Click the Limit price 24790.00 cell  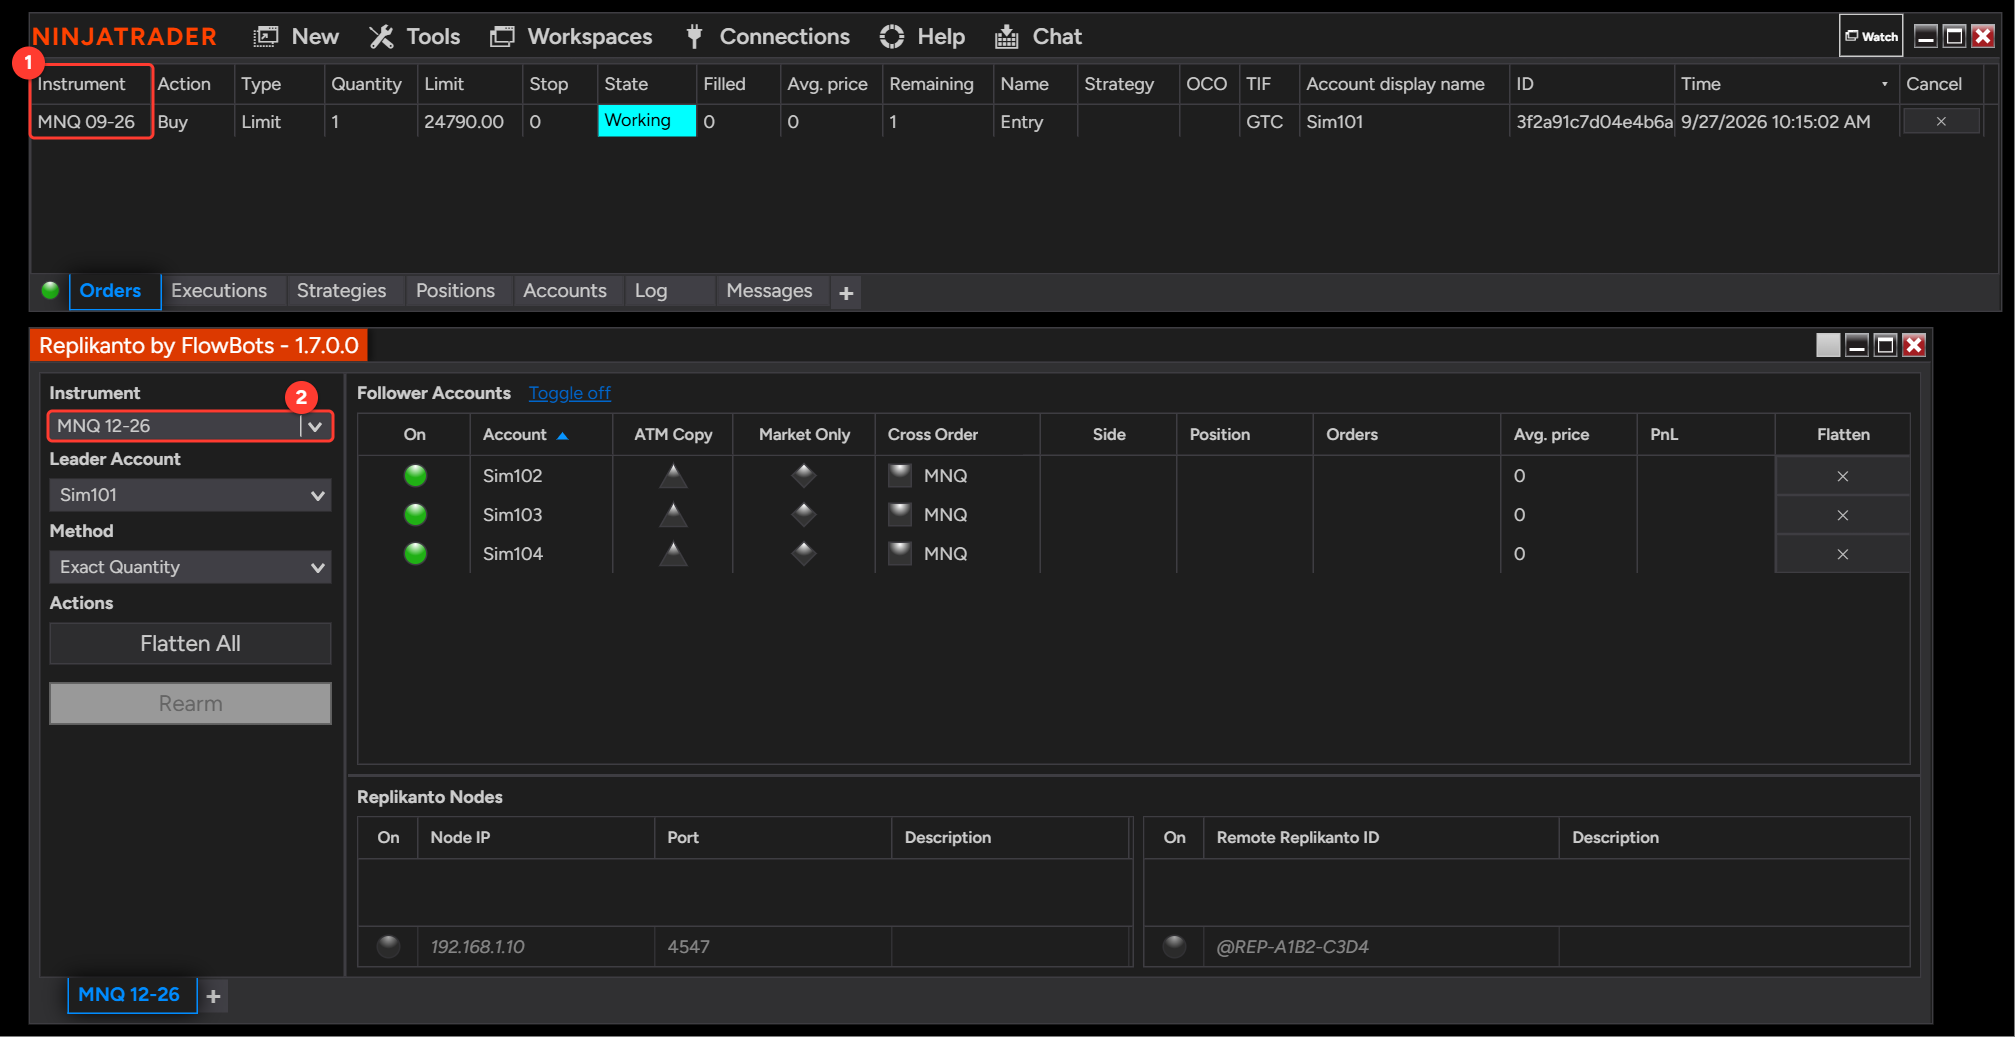tap(468, 122)
